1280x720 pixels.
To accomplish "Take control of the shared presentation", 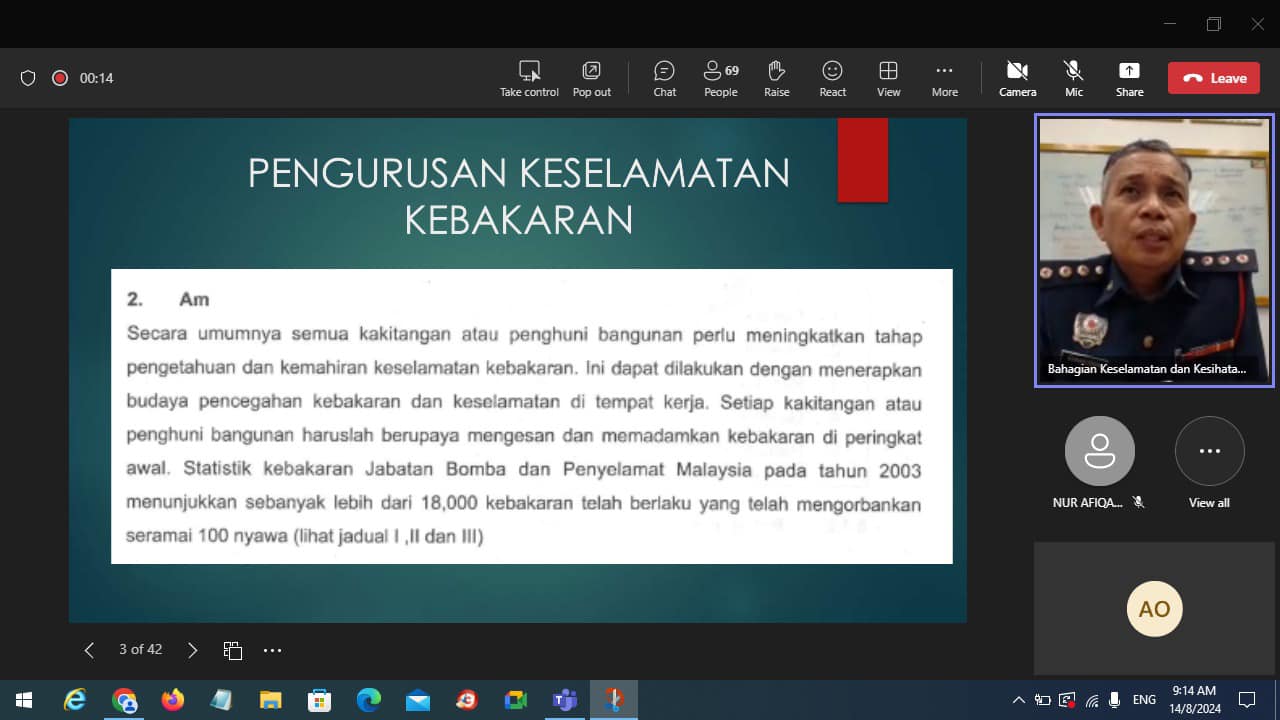I will point(529,78).
